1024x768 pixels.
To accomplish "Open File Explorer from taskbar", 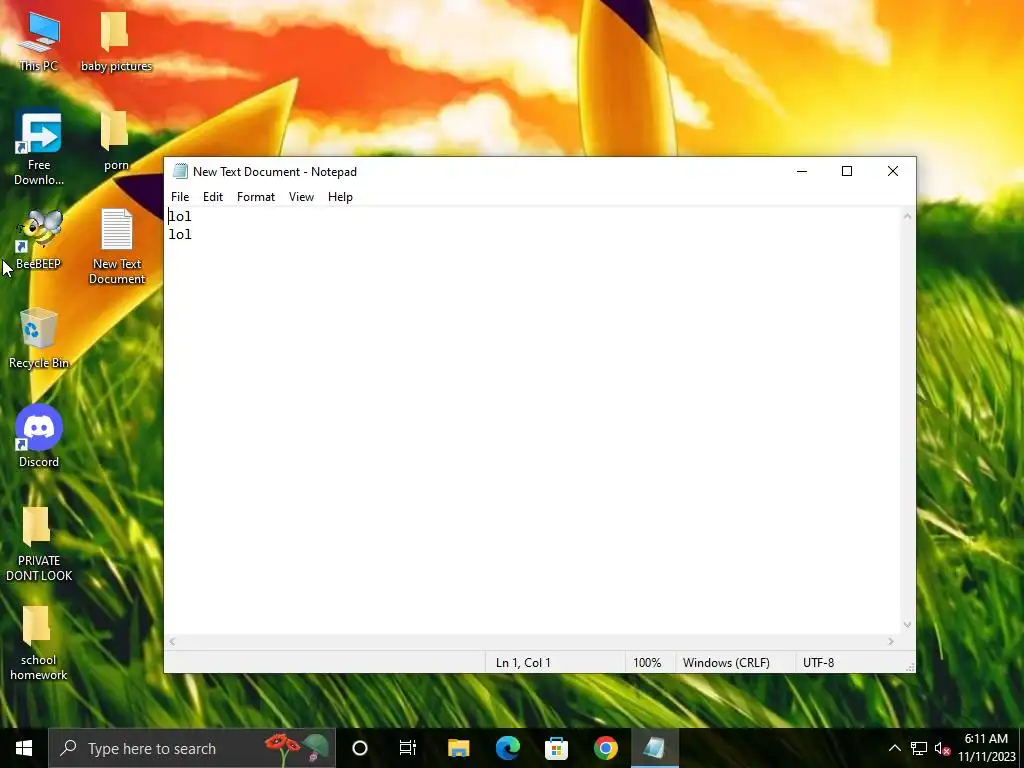I will click(x=458, y=748).
